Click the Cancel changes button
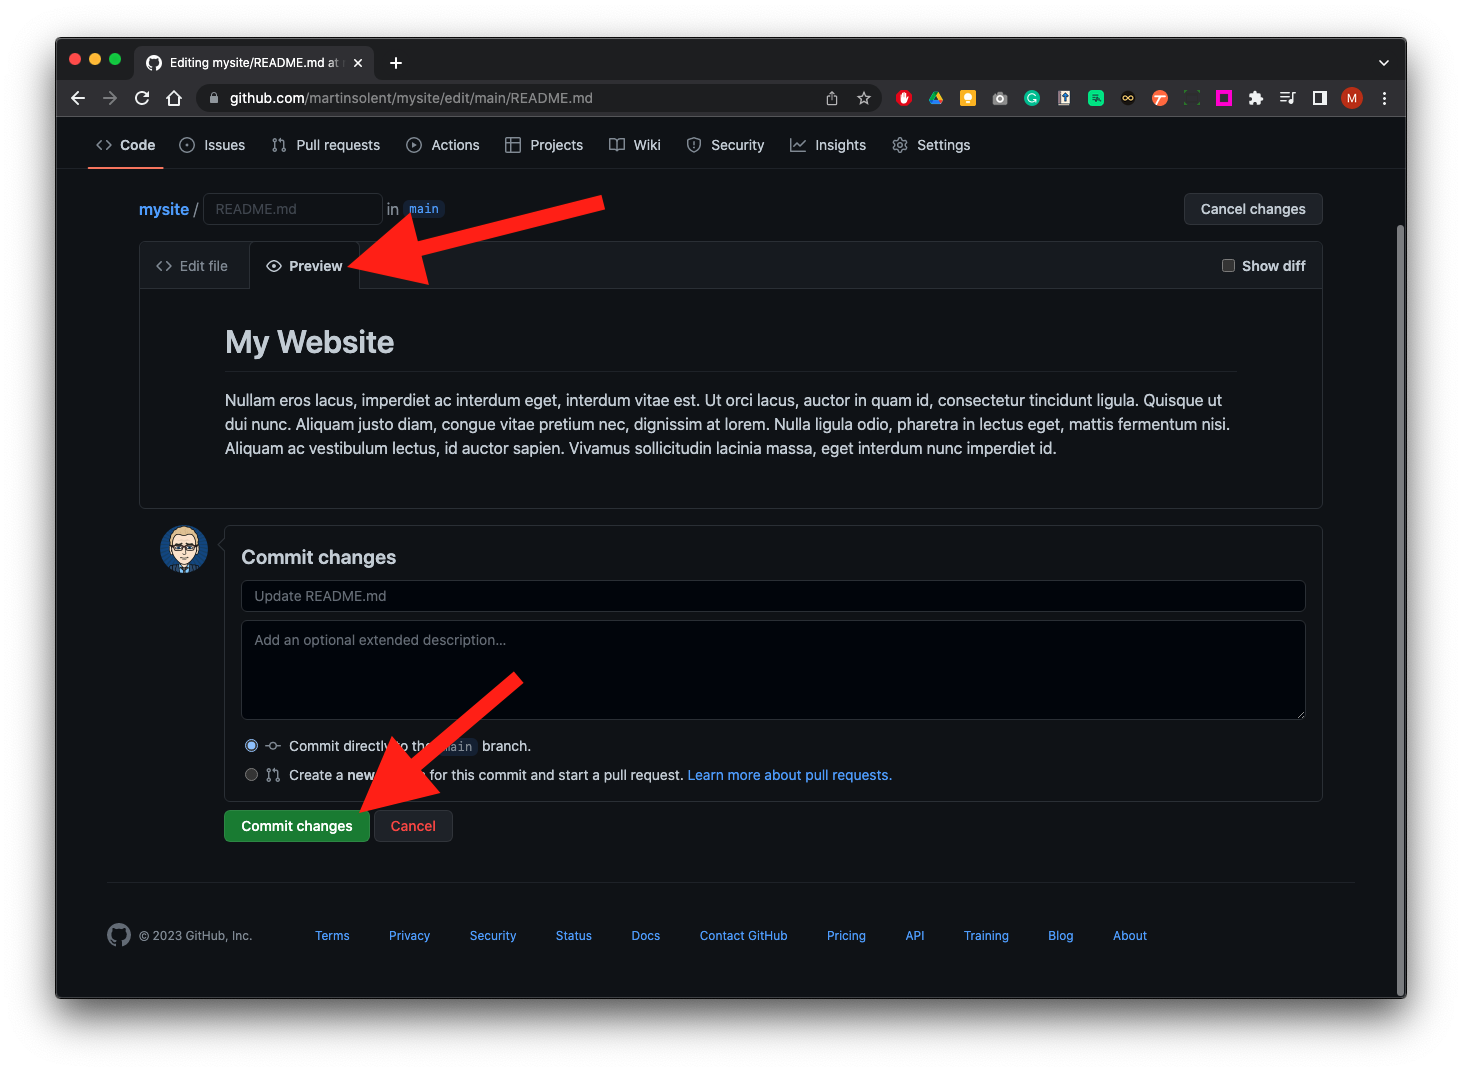 point(1252,209)
